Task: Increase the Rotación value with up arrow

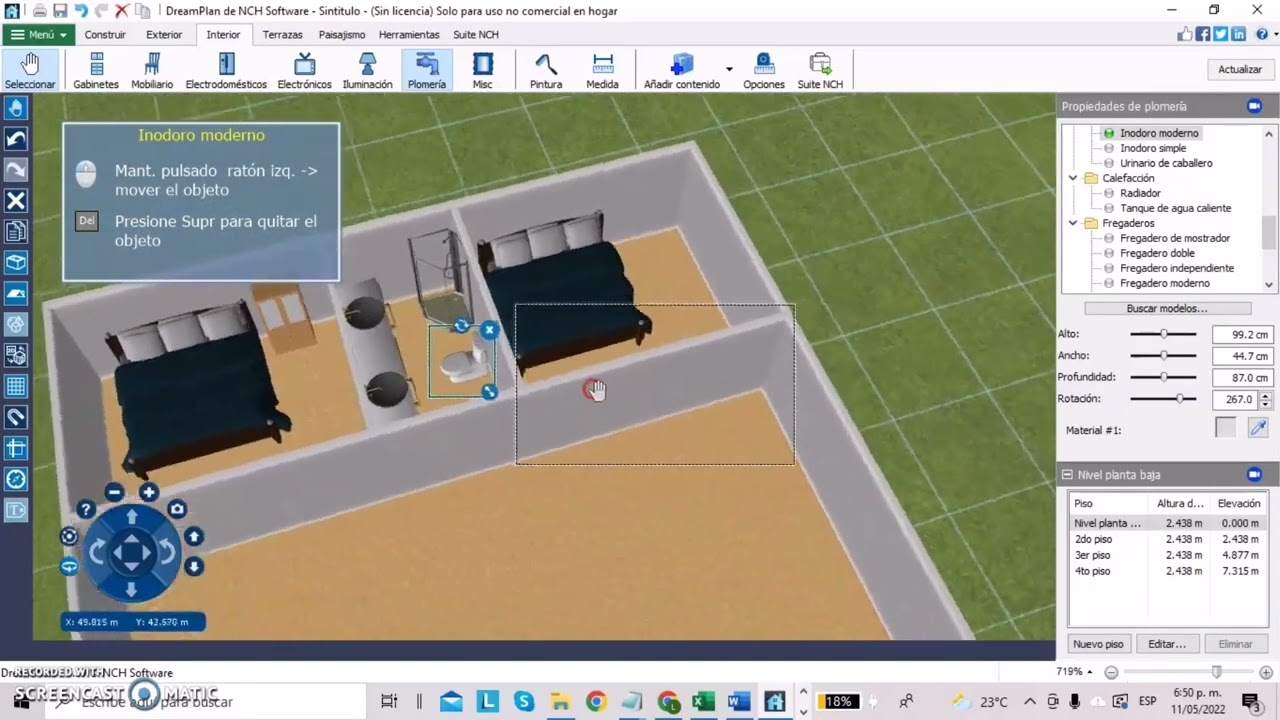Action: click(x=1266, y=395)
